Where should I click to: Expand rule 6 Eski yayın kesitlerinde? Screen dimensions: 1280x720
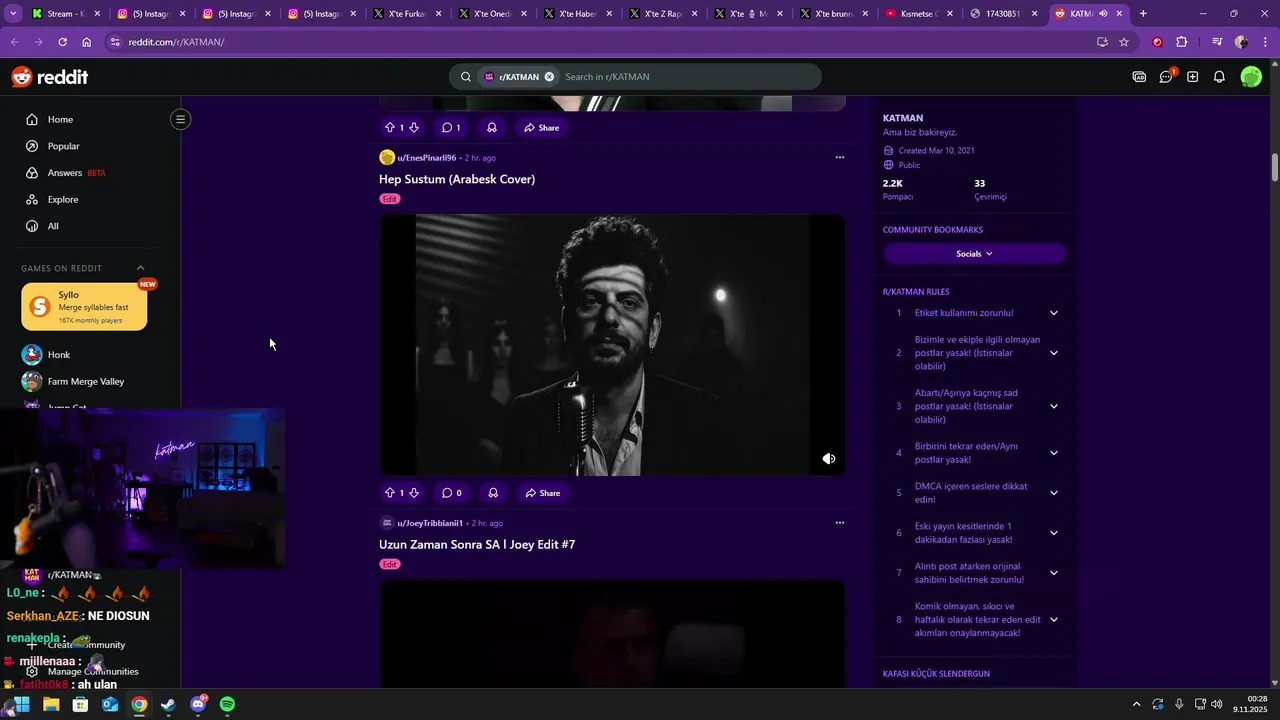[1053, 533]
